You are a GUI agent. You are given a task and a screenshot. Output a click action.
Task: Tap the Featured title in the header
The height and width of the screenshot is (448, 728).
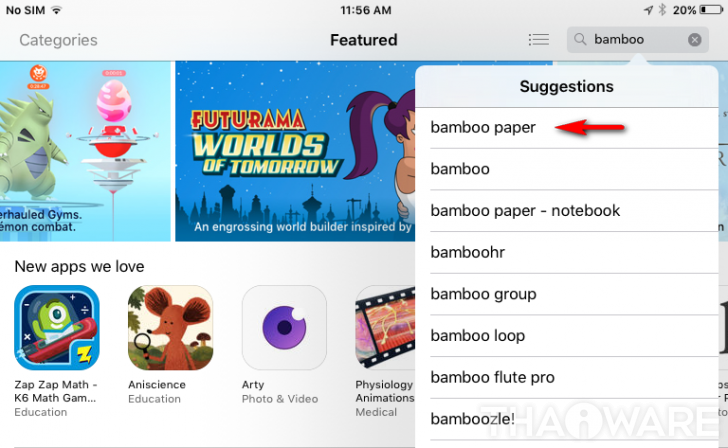pyautogui.click(x=364, y=40)
